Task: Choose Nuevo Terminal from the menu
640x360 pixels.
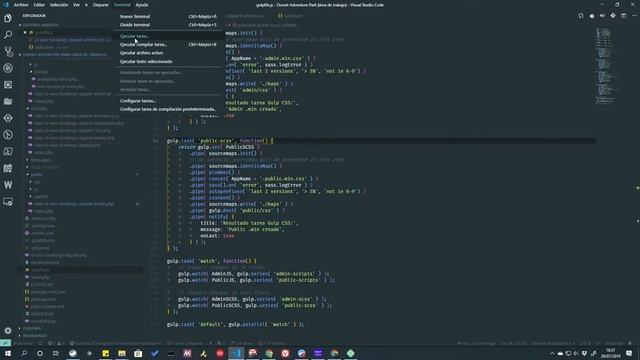Action: tap(168, 16)
